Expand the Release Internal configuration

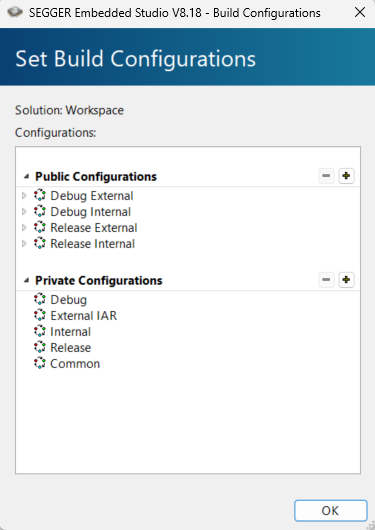(24, 243)
